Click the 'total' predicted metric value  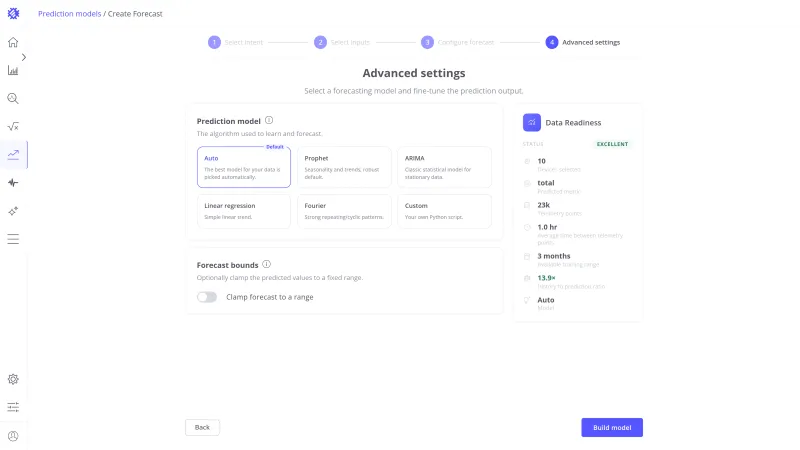545,183
